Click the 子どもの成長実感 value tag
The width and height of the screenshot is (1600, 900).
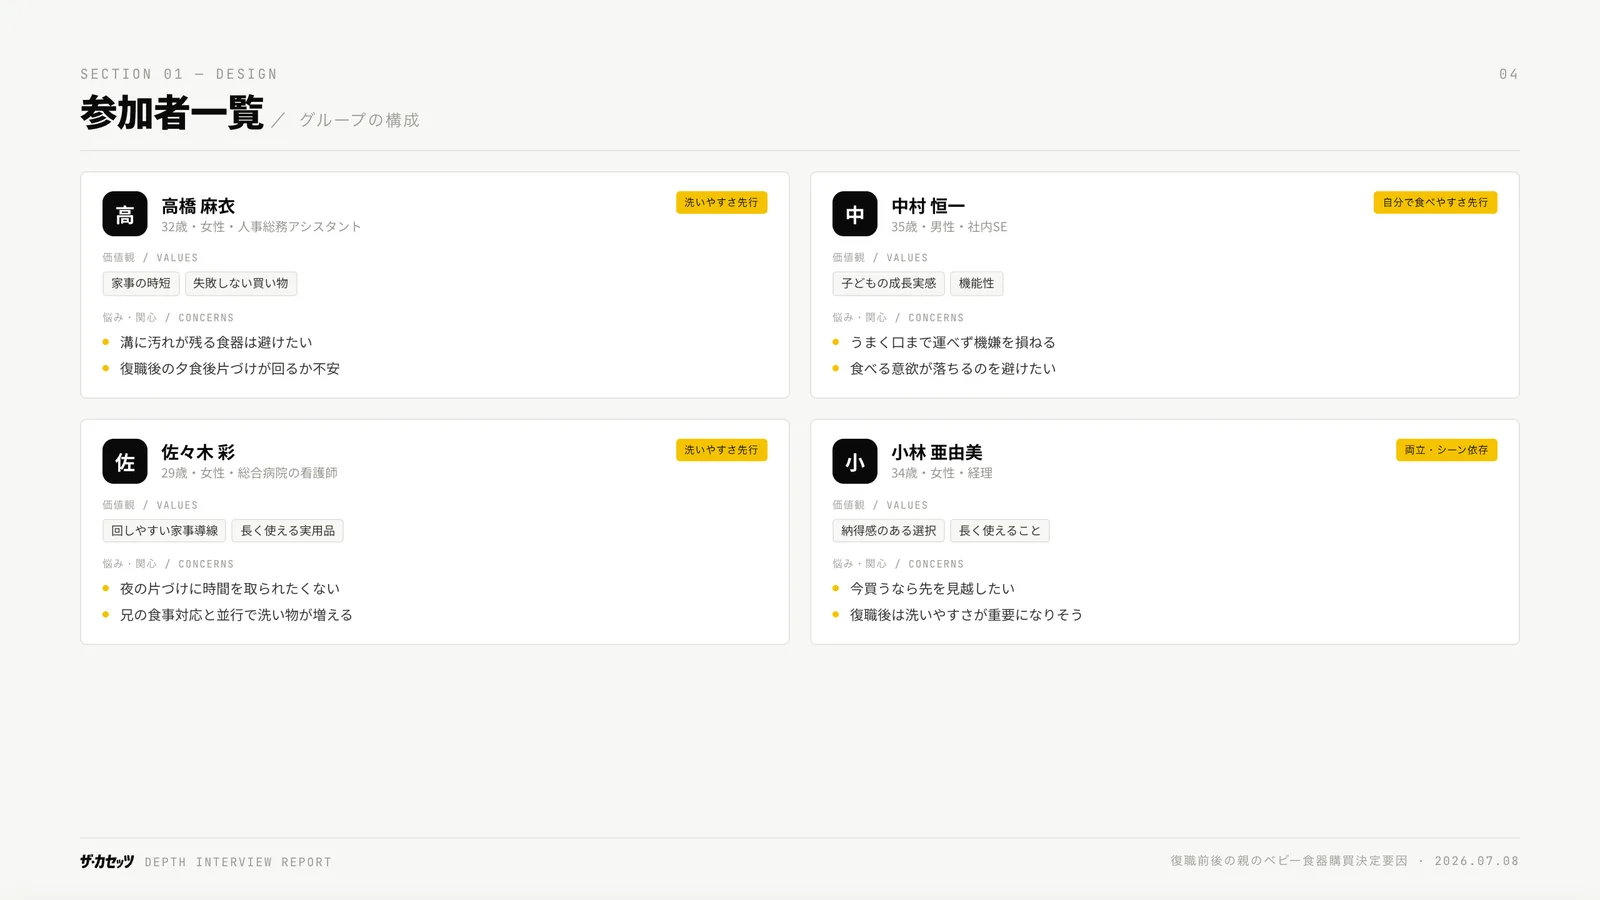coord(888,283)
